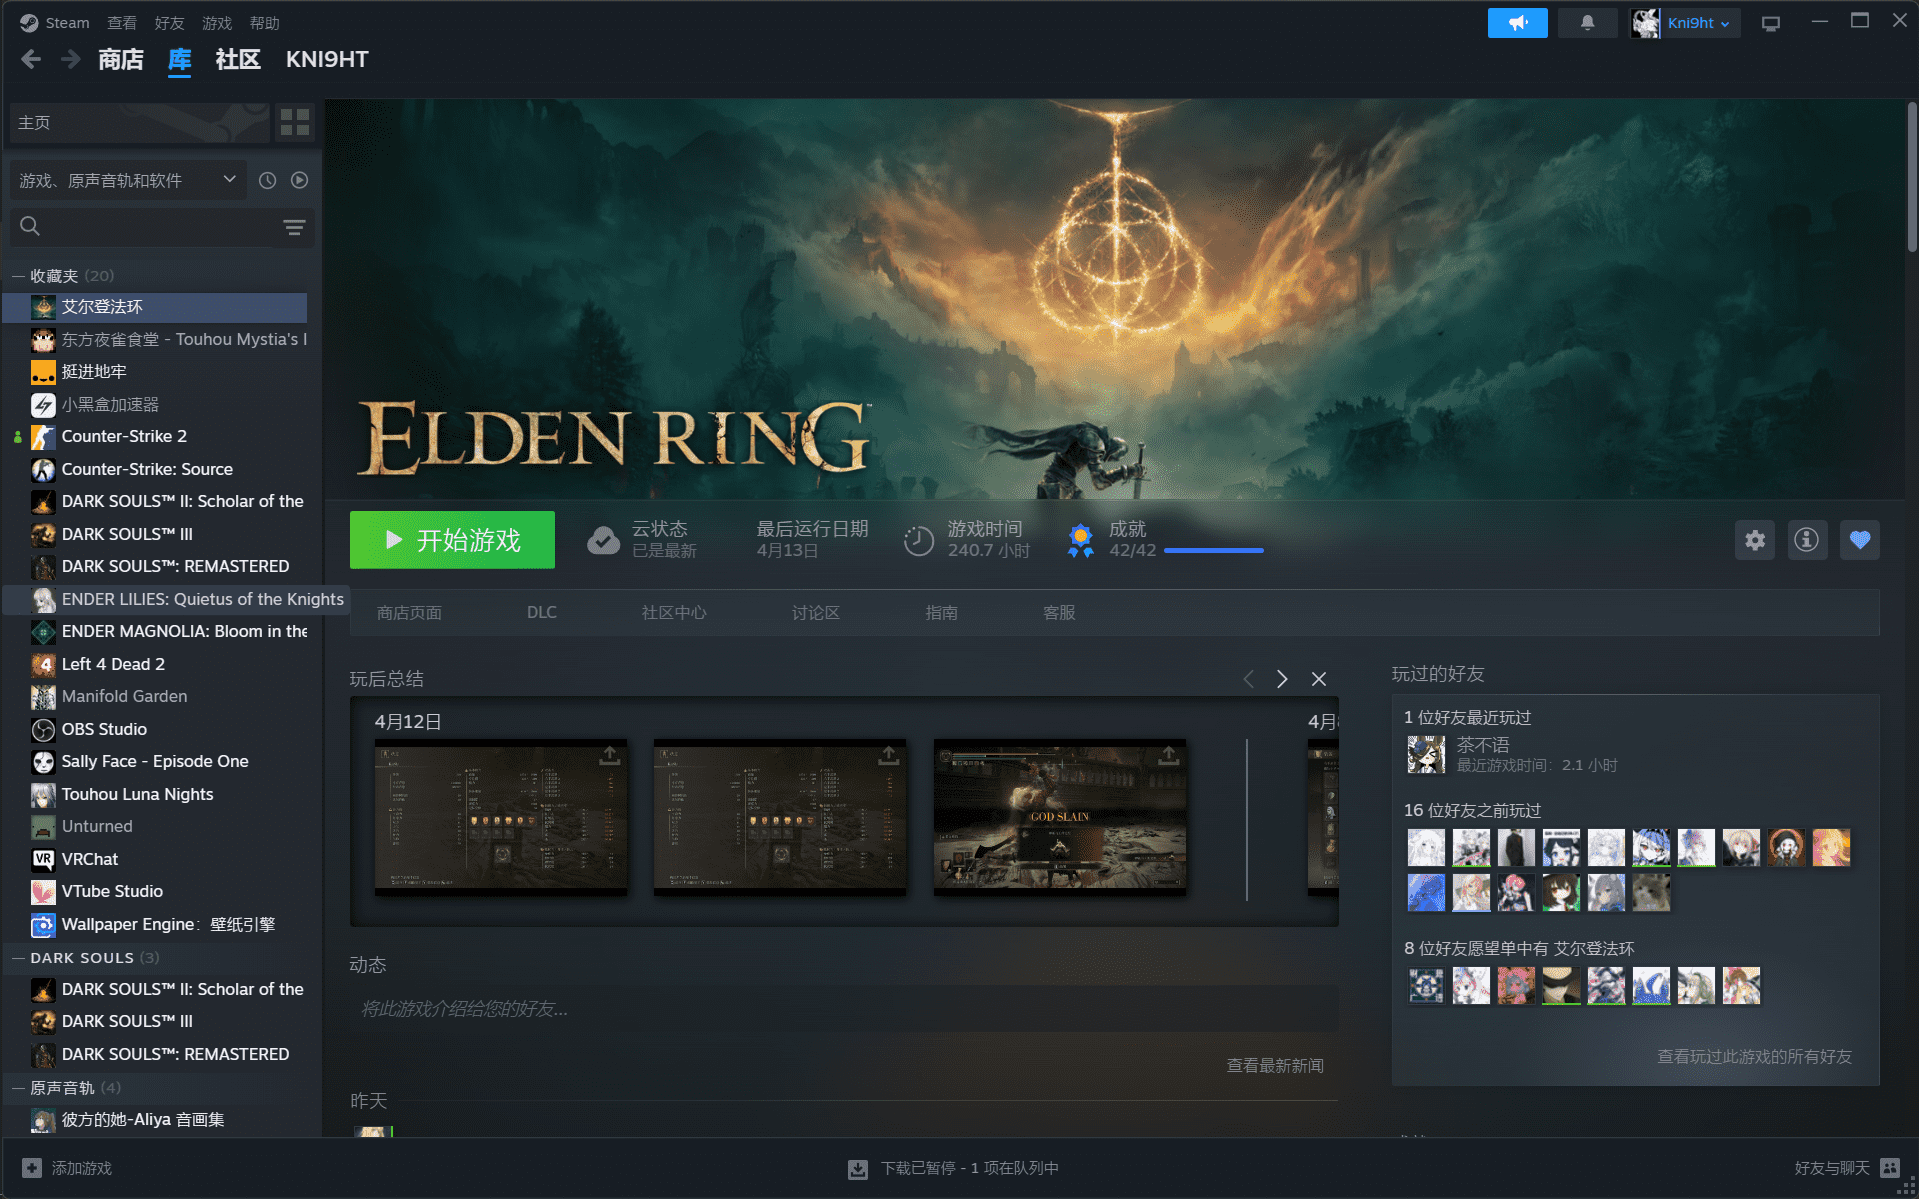Open the Steam menu
The image size is (1919, 1199).
67,23
